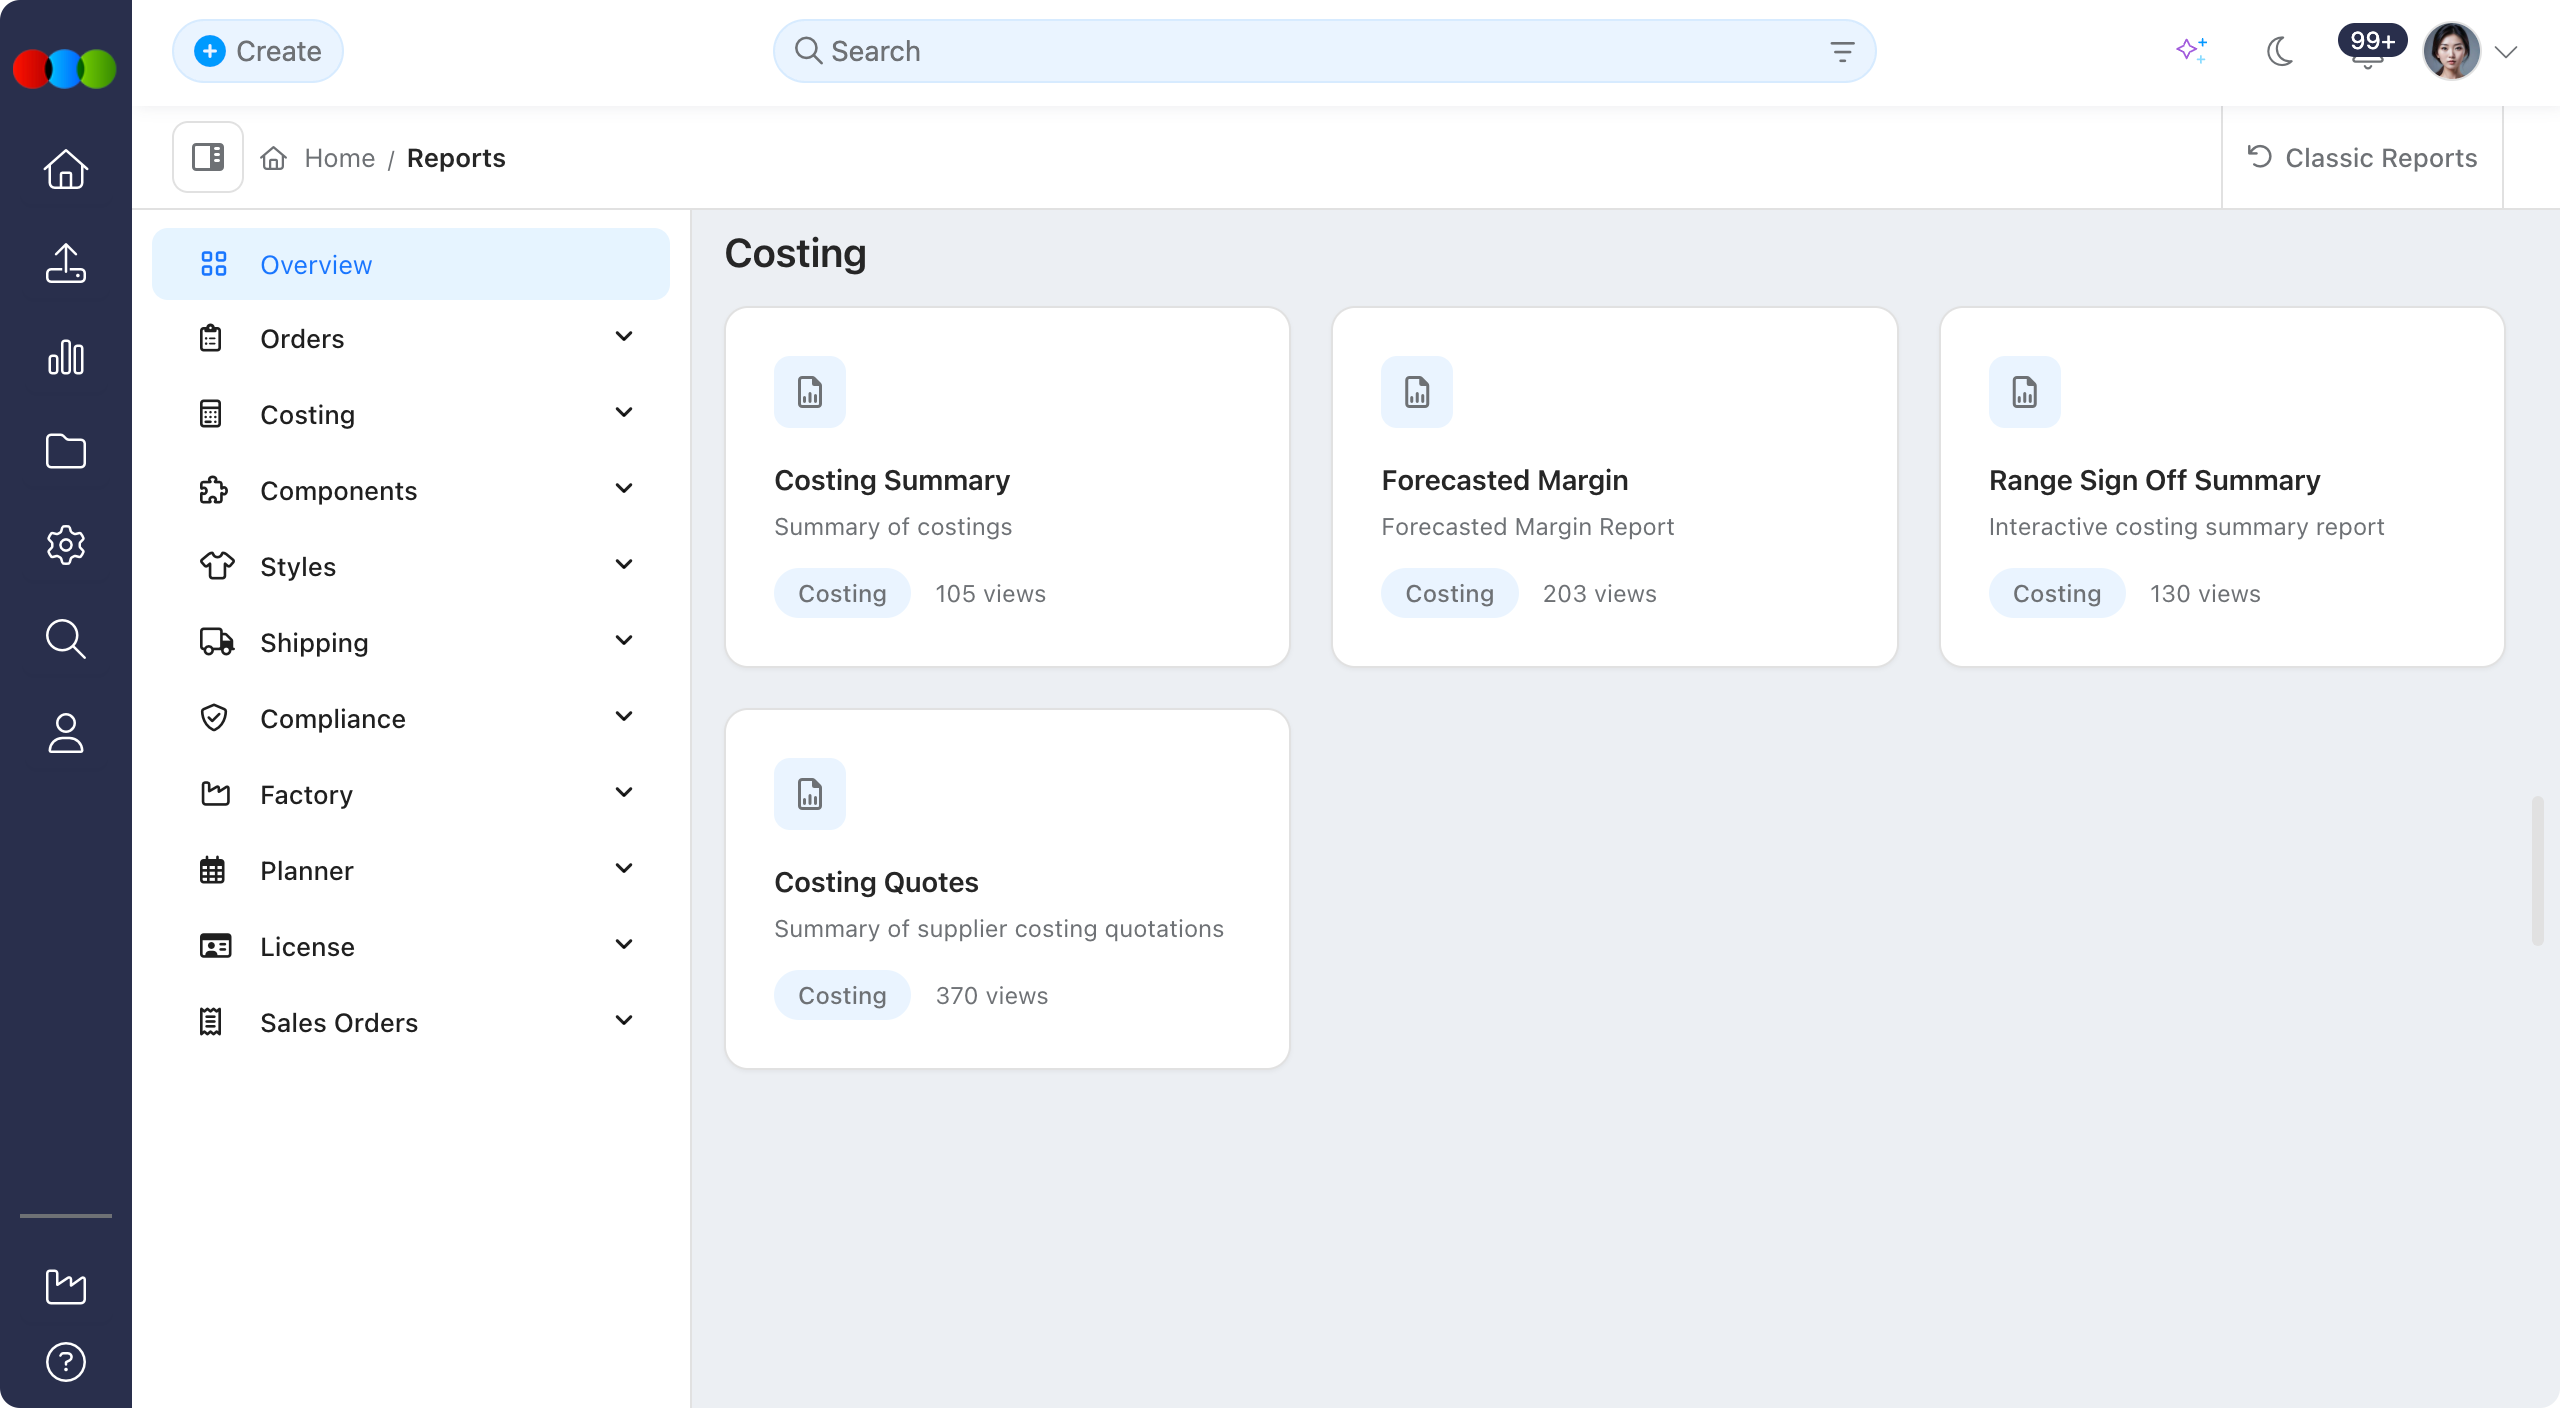This screenshot has width=2560, height=1408.
Task: Select the Overview menu item
Action: 411,264
